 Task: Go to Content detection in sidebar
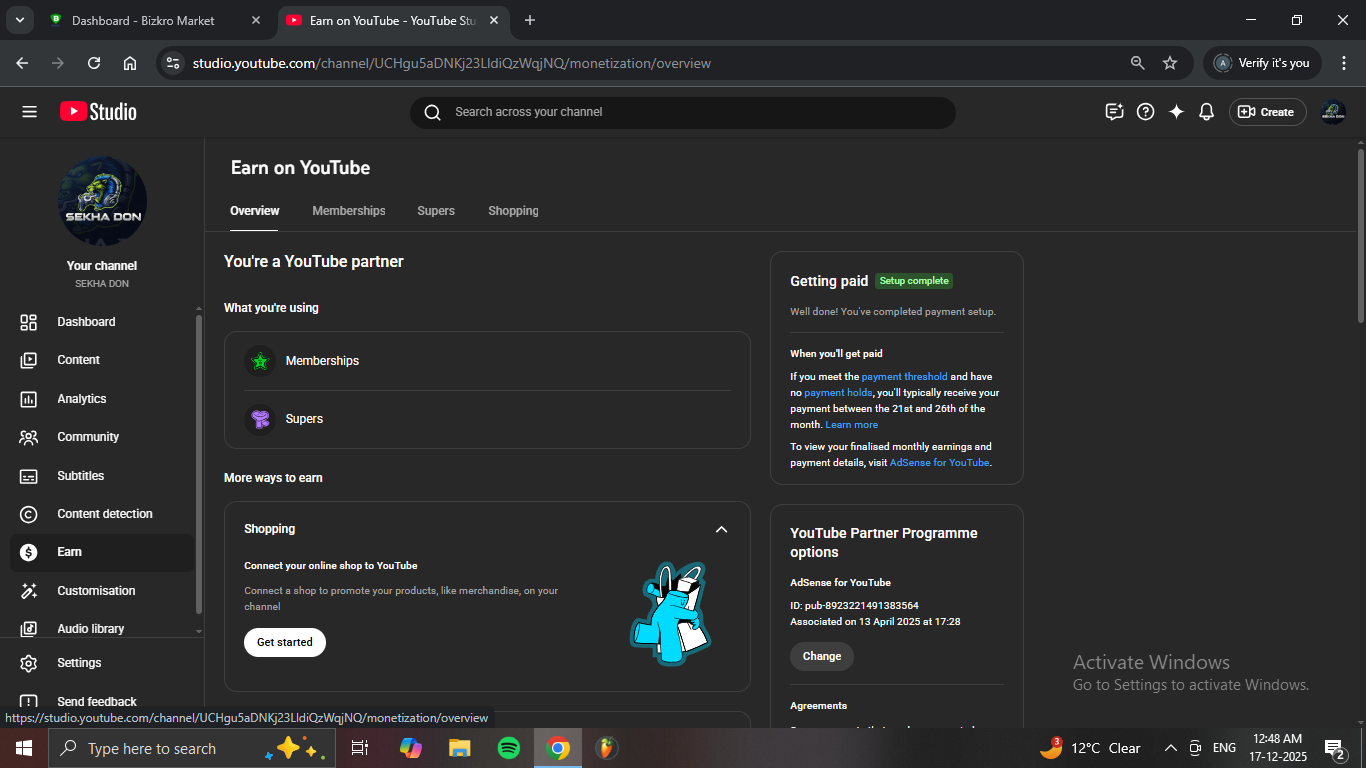click(x=105, y=514)
